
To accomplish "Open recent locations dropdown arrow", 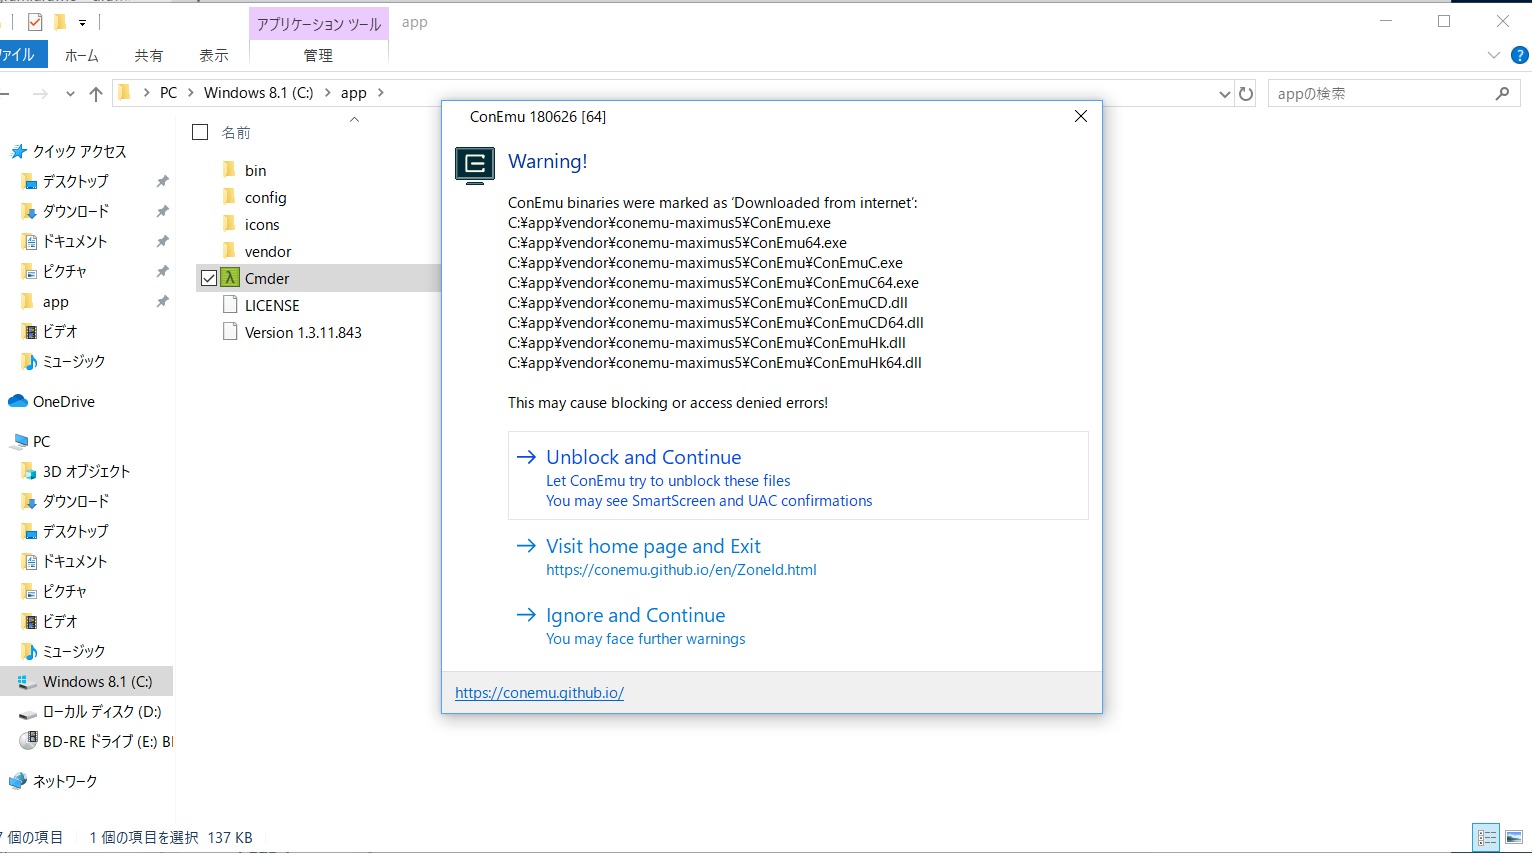I will 70,94.
